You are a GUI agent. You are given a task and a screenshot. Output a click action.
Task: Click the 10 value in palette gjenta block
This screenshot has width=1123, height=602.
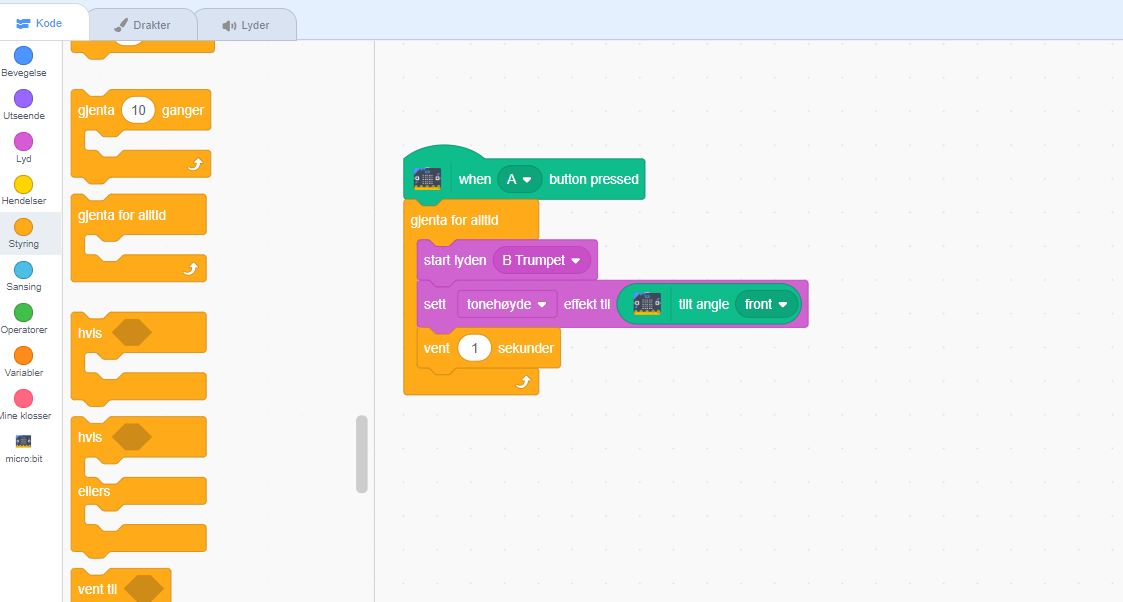[x=138, y=110]
